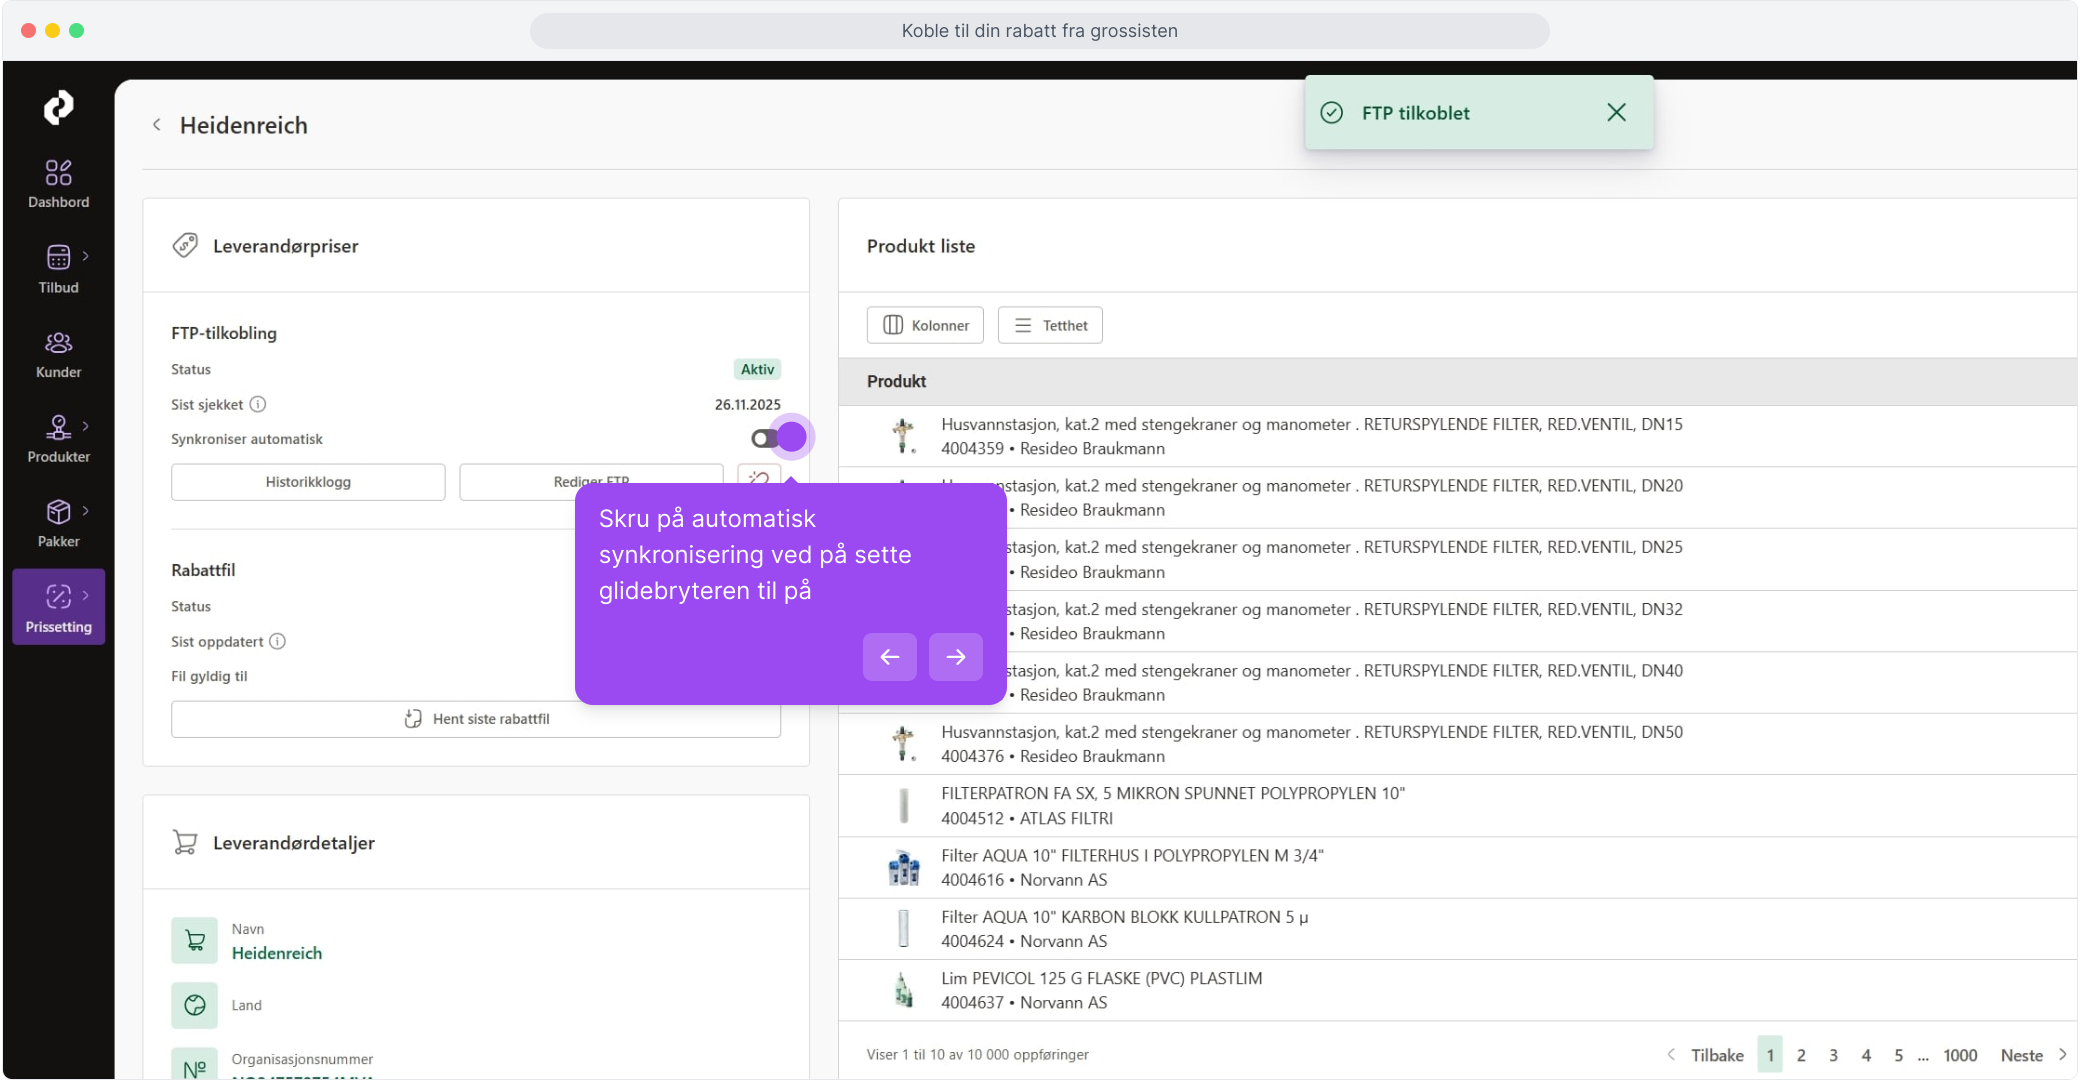This screenshot has width=2080, height=1080.
Task: Click the window title bar address field
Action: coord(1039,31)
